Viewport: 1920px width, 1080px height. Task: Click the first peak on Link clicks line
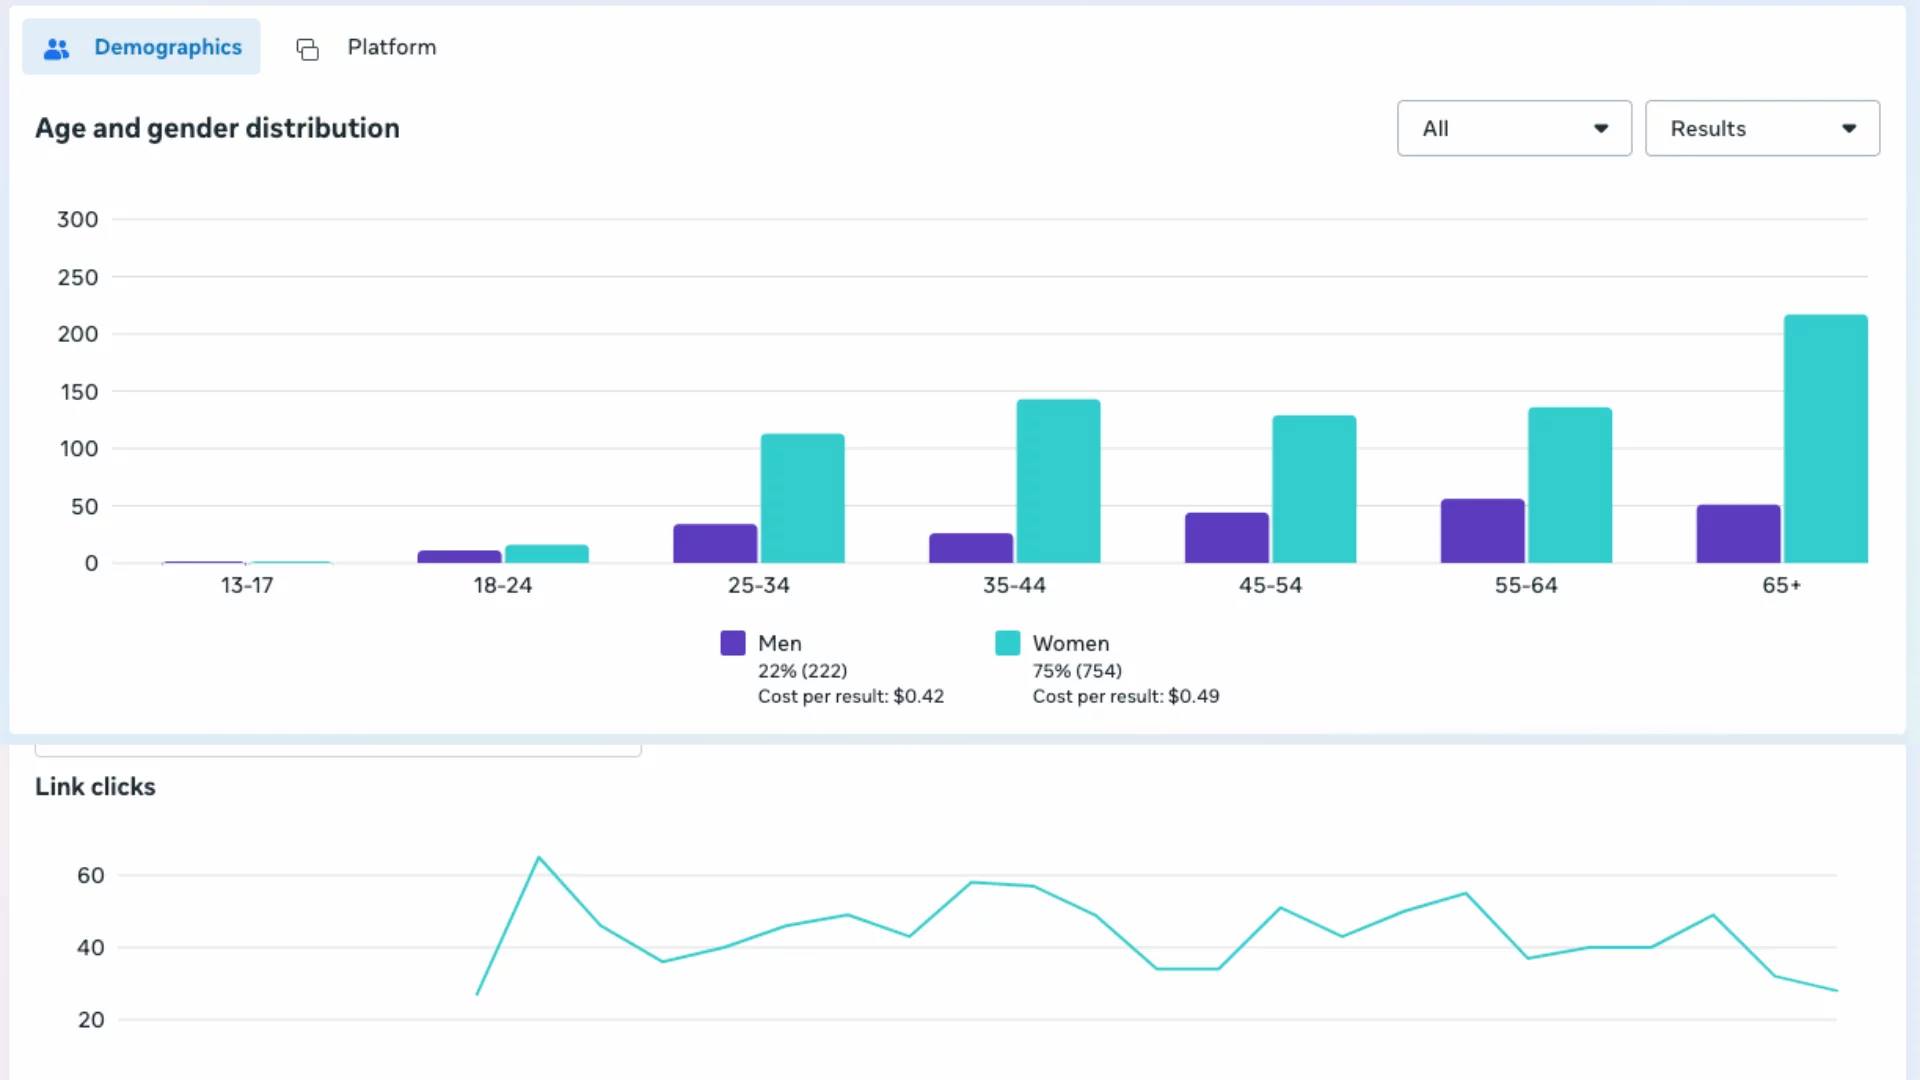point(539,858)
